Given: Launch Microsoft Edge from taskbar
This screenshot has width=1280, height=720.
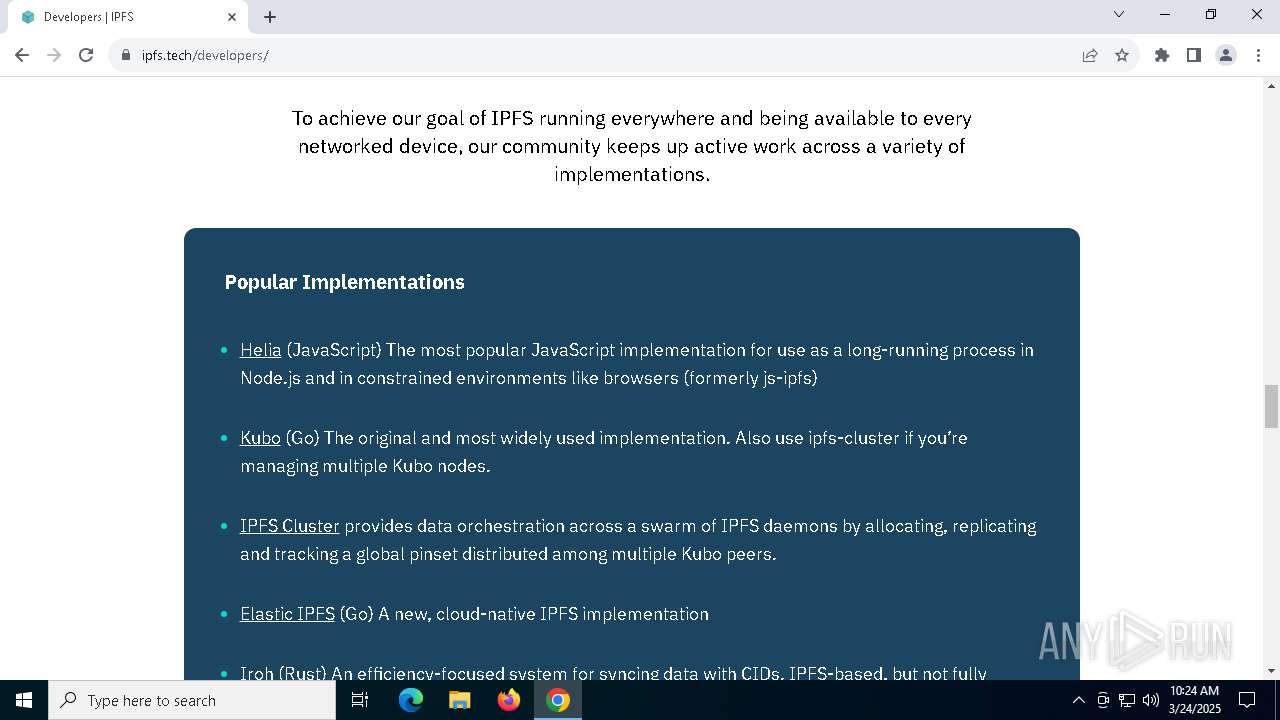Looking at the screenshot, I should [411, 700].
